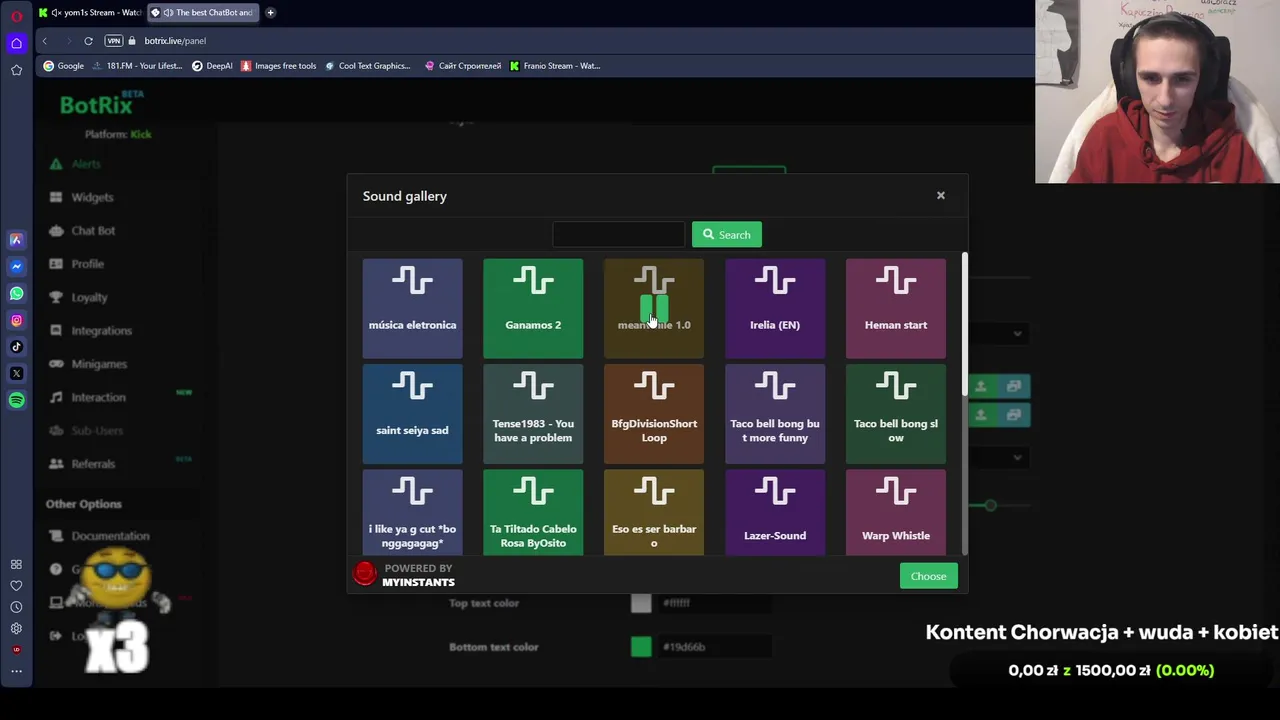
Task: Choose the BfgDivisionShort Loop sound
Action: click(x=654, y=414)
